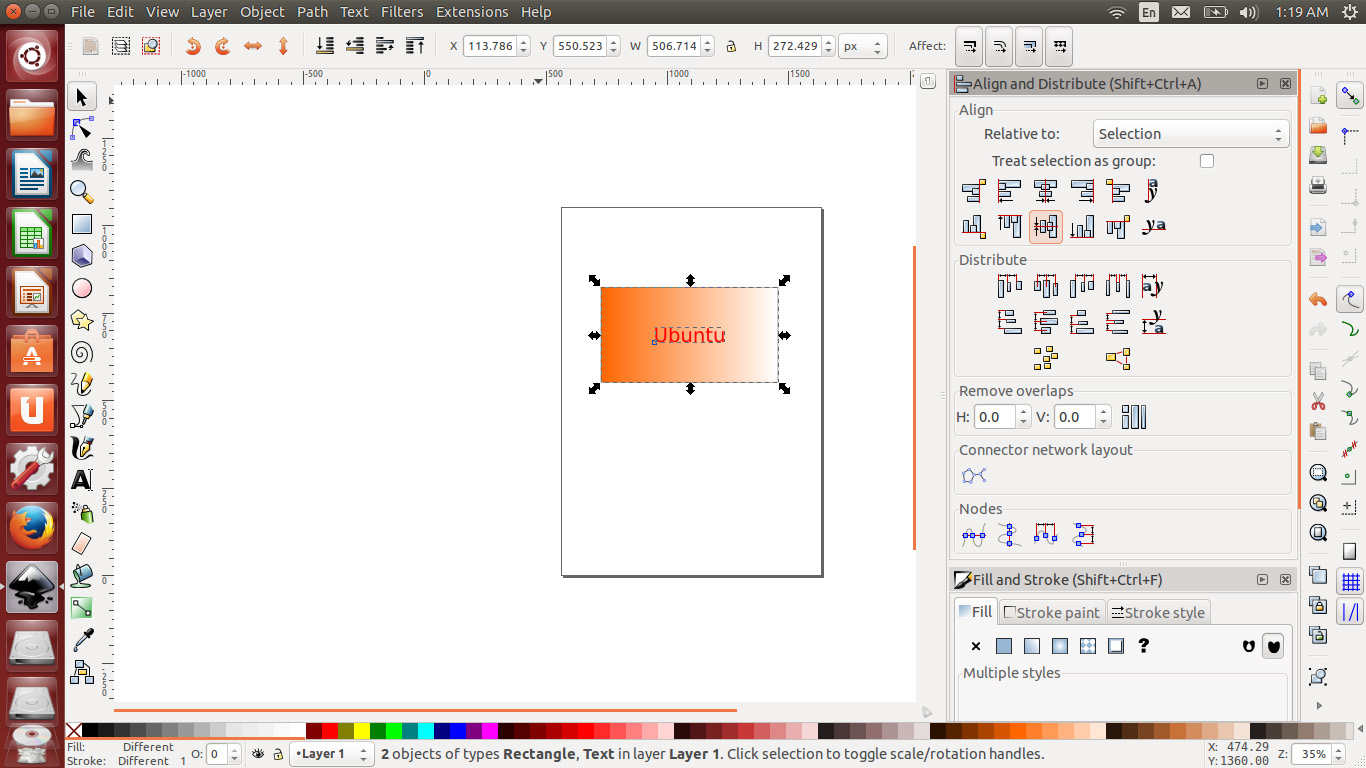Flip selection vertically

coord(283,46)
